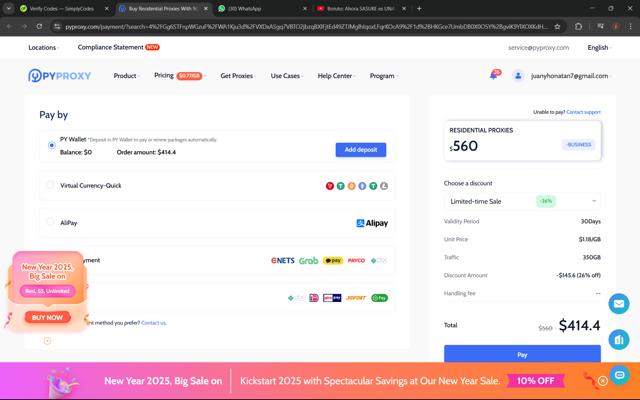640x400 pixels.
Task: Select PY Wallet payment radio button
Action: (51, 145)
